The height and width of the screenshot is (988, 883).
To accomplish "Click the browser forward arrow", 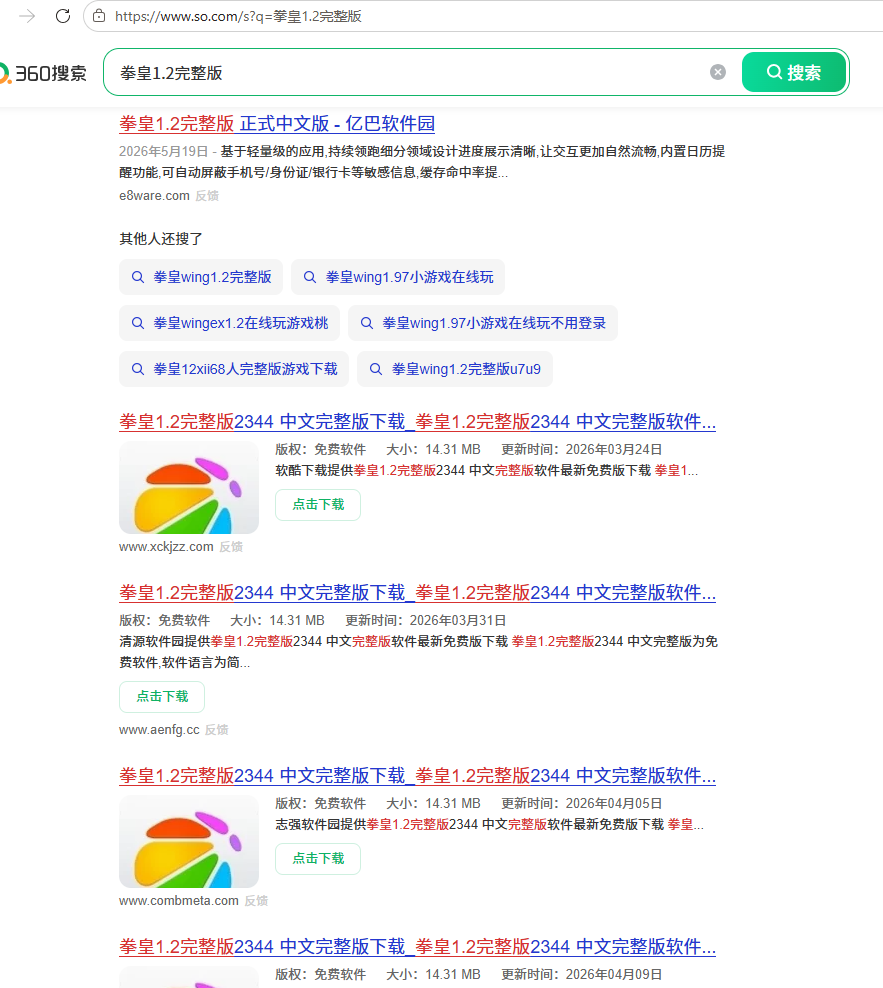I will (x=27, y=16).
